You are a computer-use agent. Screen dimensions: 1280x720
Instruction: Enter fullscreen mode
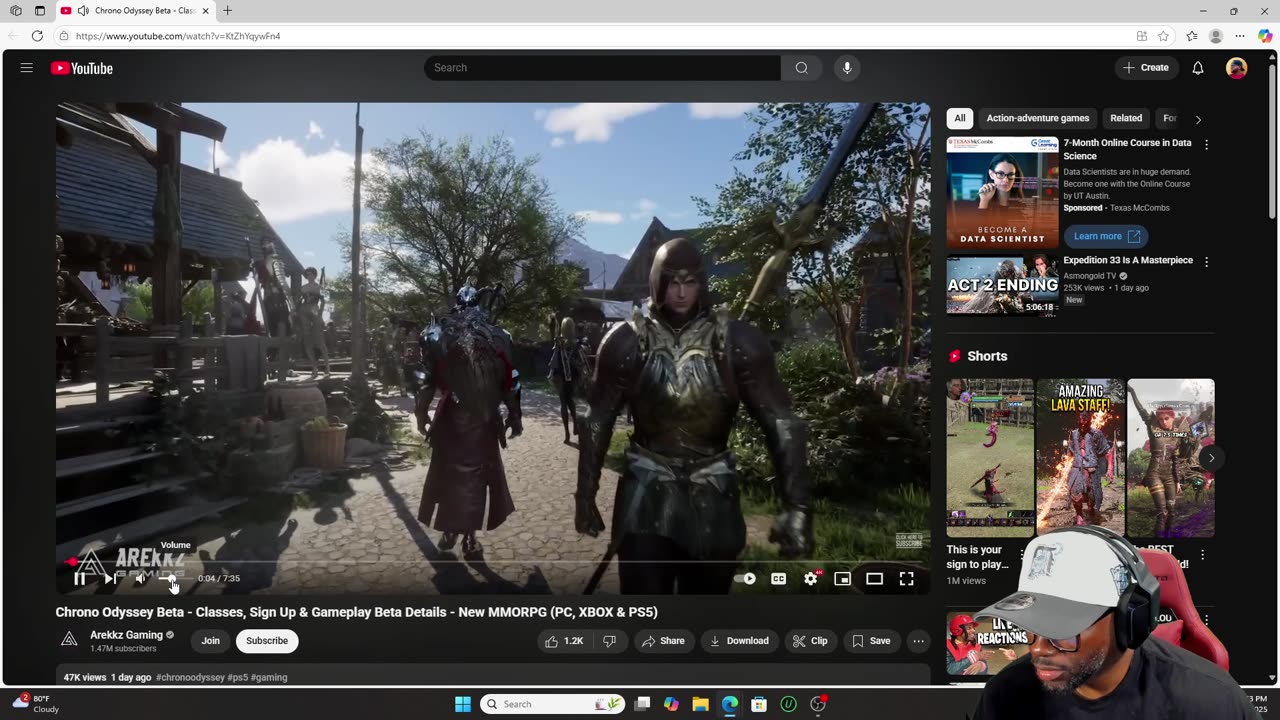(x=906, y=578)
